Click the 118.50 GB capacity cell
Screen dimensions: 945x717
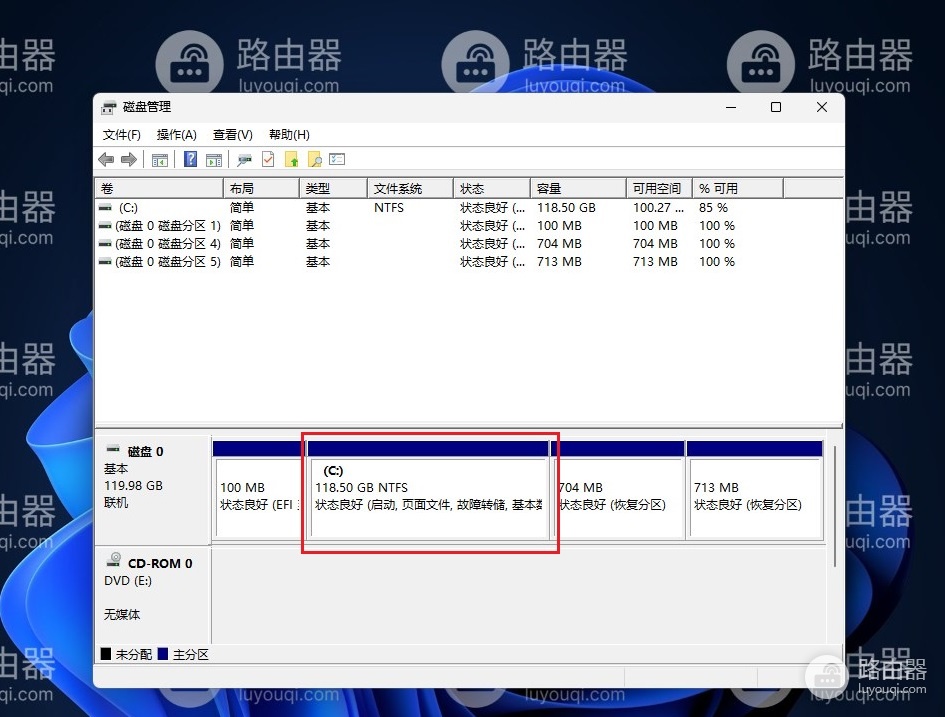point(566,207)
